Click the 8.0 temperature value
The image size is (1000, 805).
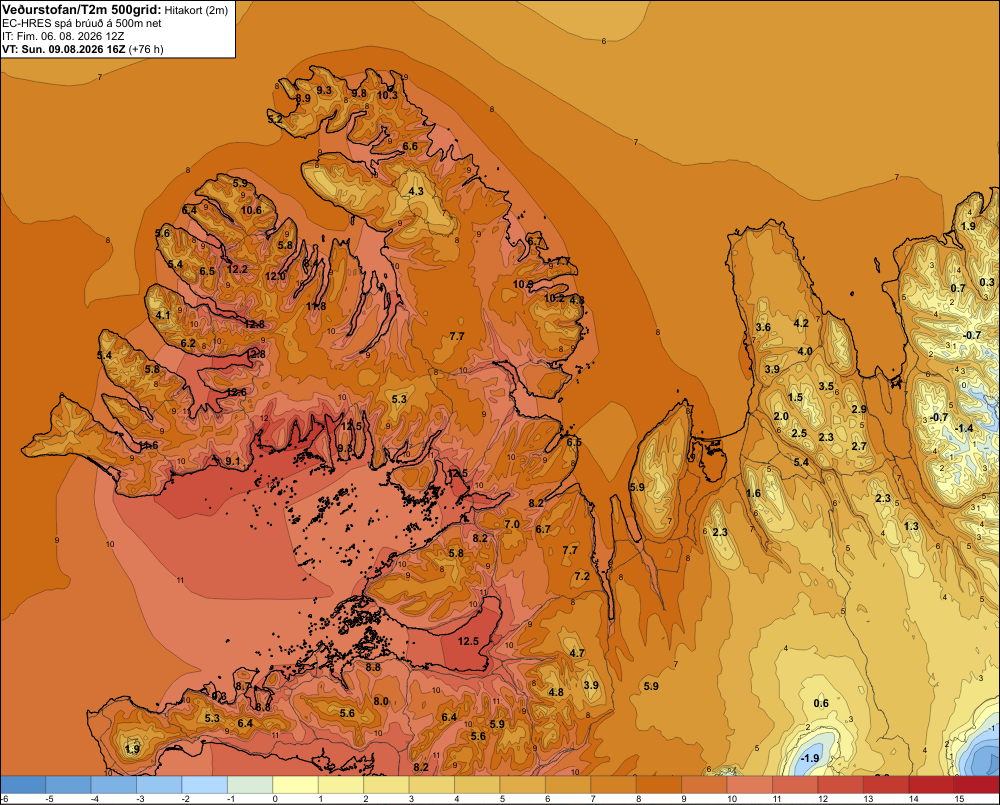click(x=381, y=701)
